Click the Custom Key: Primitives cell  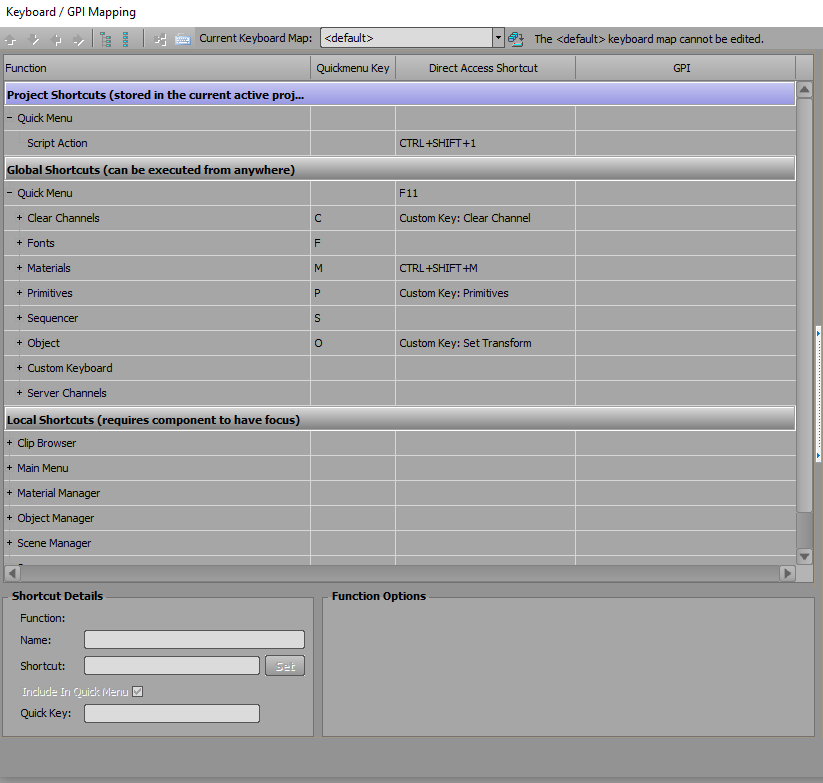[485, 293]
